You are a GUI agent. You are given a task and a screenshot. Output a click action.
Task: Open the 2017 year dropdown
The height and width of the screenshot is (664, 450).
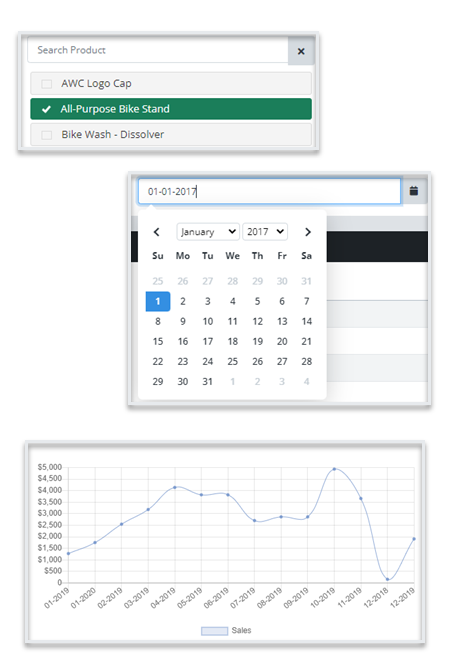pyautogui.click(x=265, y=232)
